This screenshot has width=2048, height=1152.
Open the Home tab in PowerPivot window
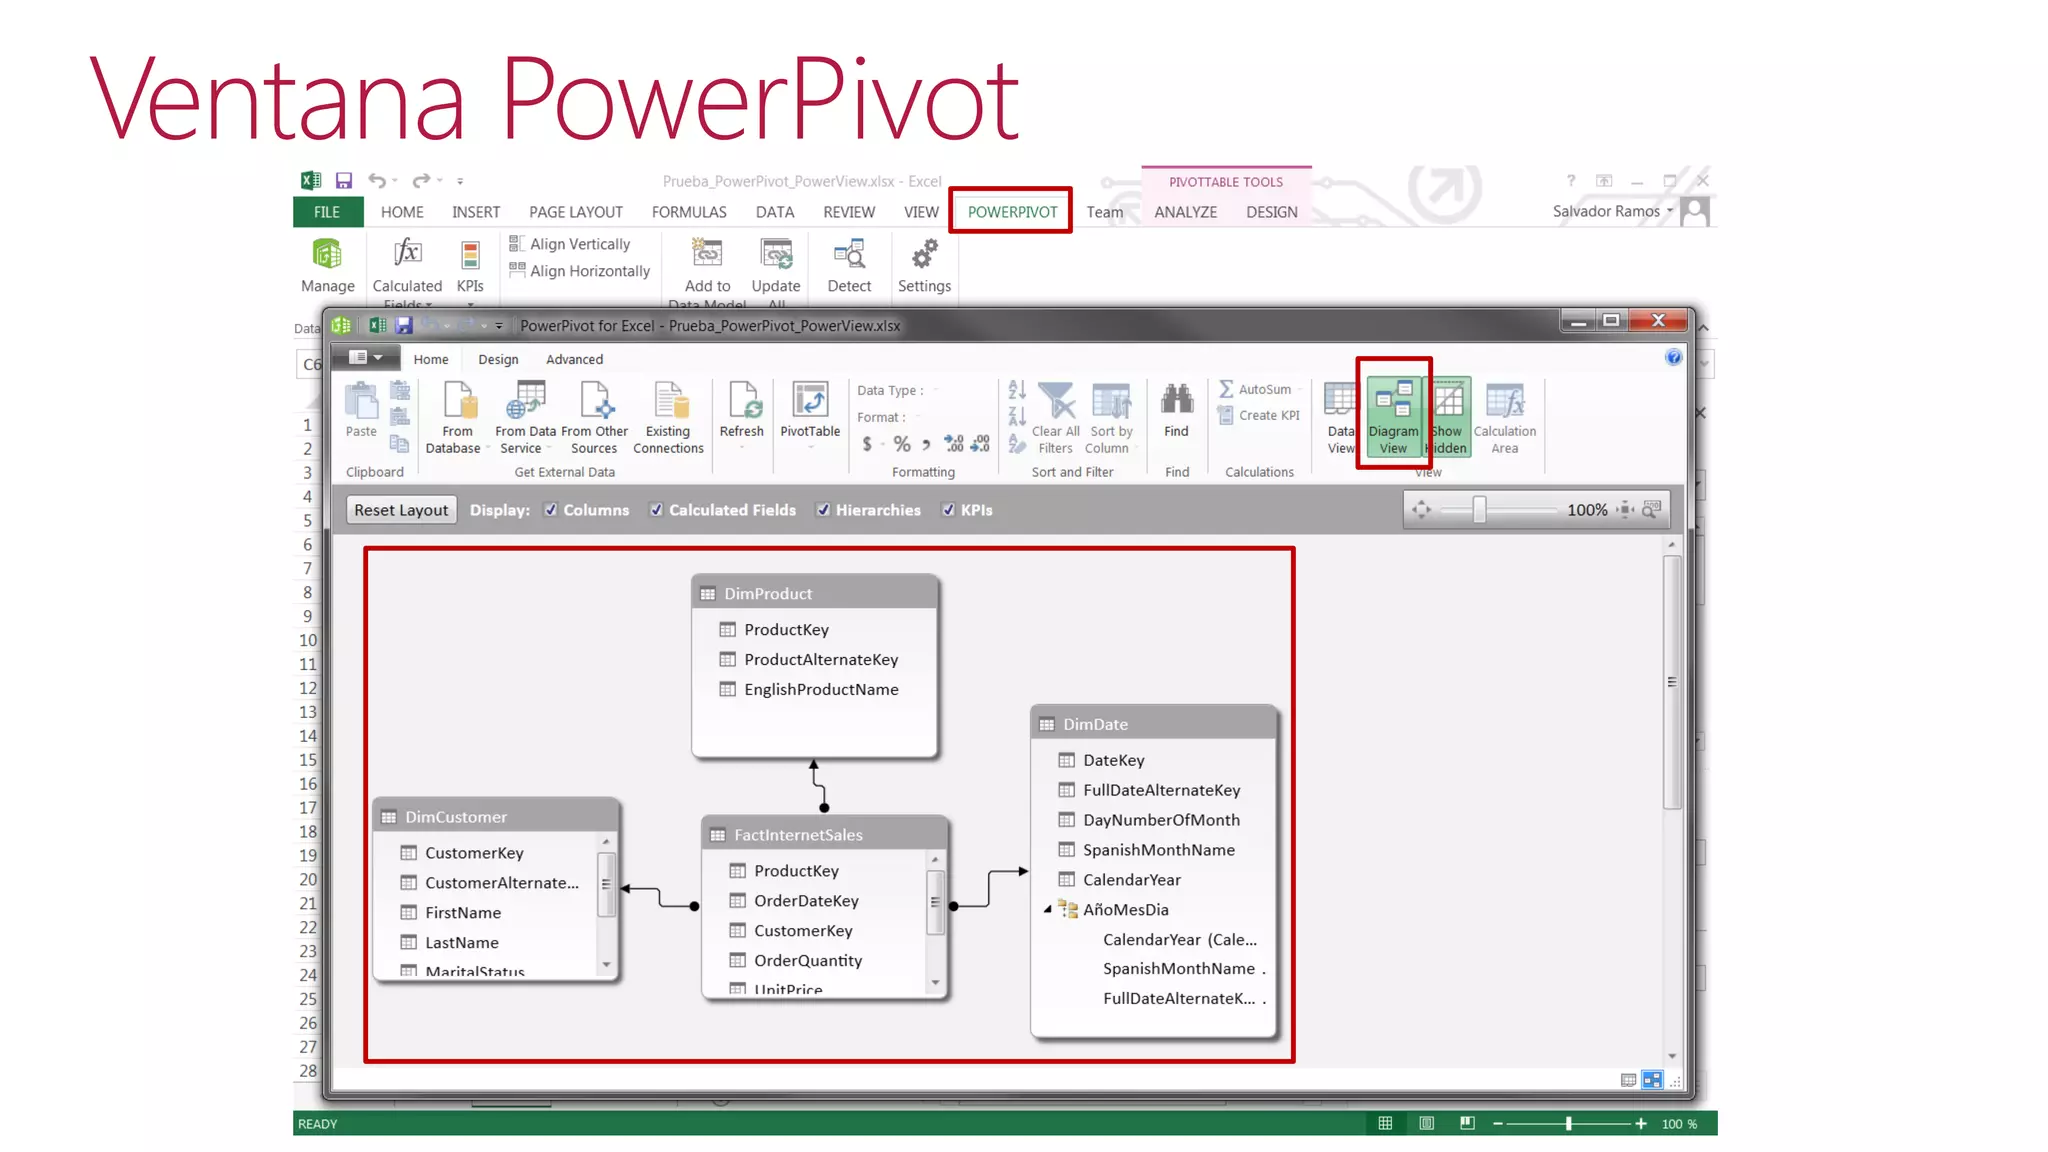click(431, 359)
